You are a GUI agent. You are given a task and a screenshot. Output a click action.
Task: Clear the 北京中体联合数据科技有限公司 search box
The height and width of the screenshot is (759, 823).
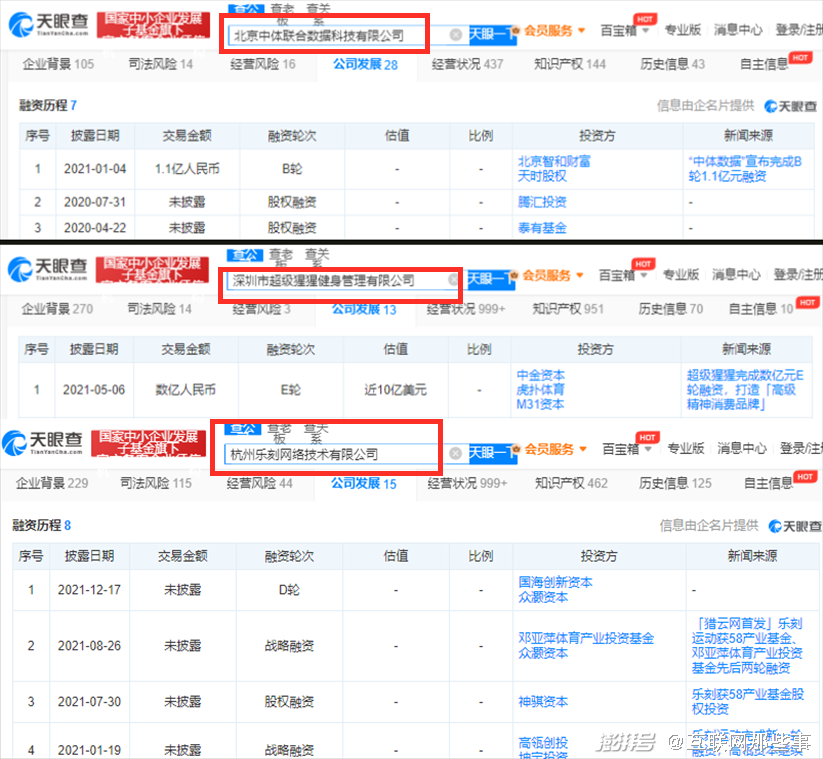[456, 35]
